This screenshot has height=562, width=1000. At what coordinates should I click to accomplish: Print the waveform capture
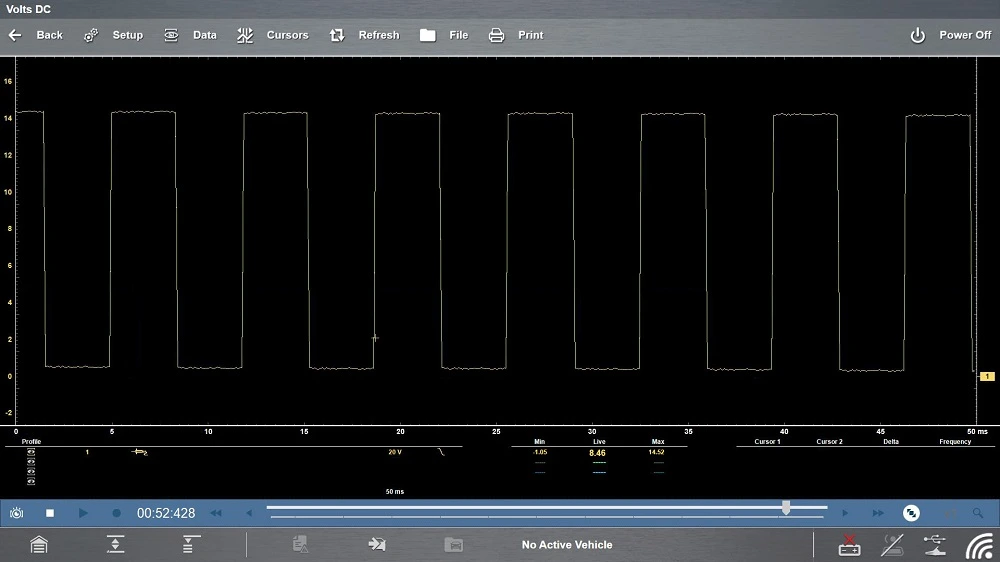pyautogui.click(x=516, y=35)
